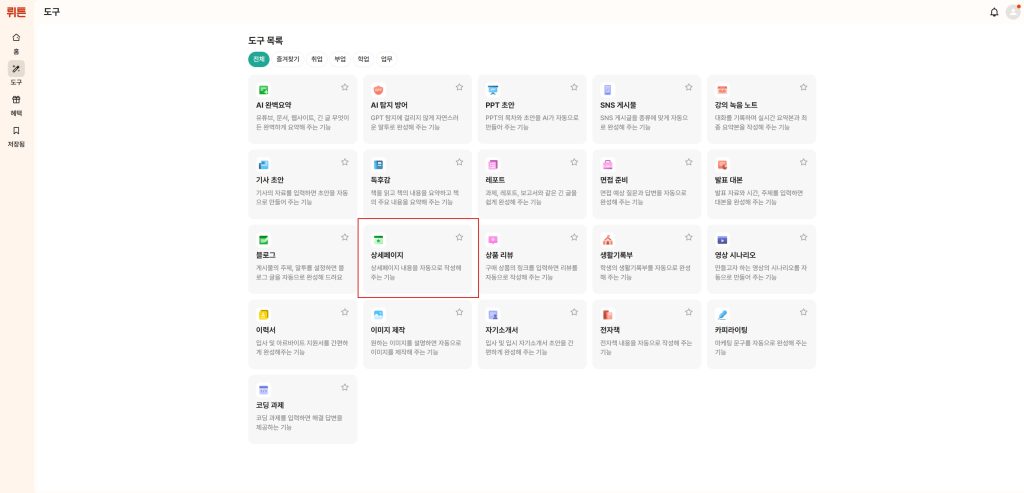Click the 이미지 제작 picture icon

coord(378,314)
